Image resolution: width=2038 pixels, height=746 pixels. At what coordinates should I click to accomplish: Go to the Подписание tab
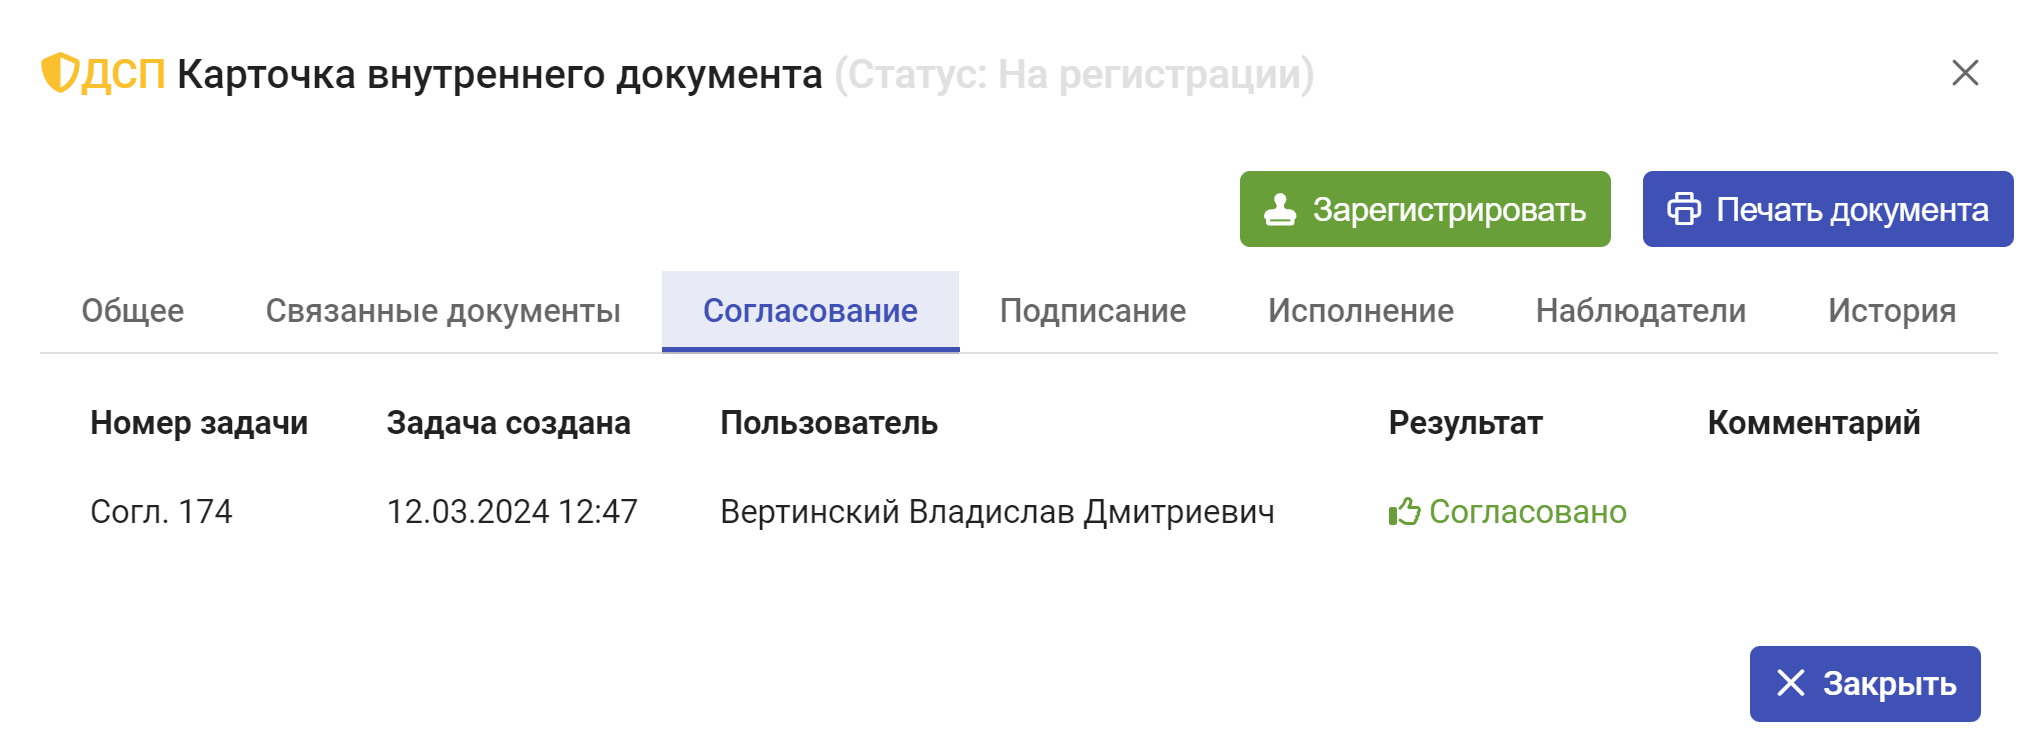click(1092, 311)
